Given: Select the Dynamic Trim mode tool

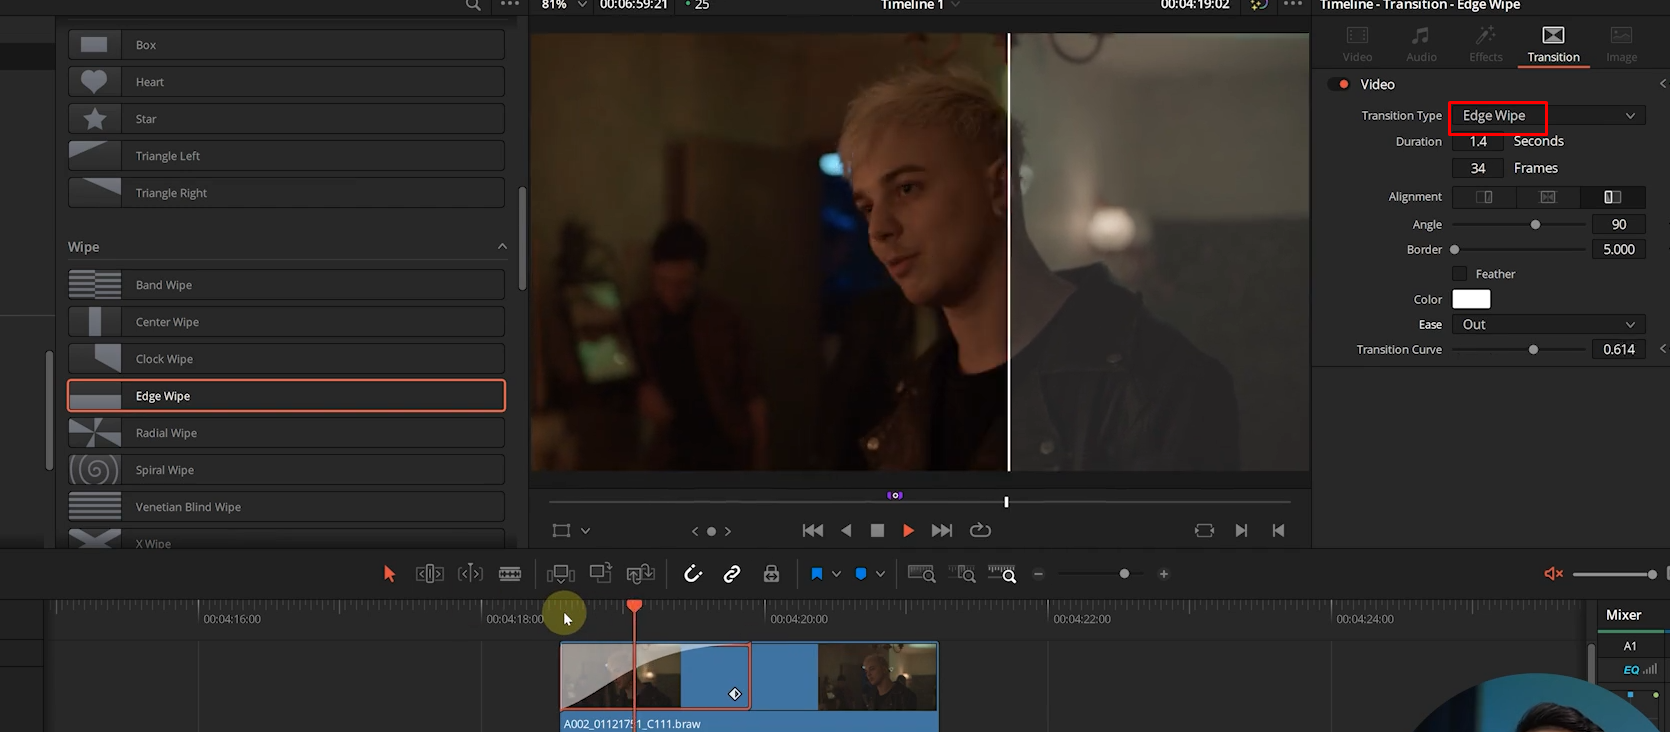Looking at the screenshot, I should coord(470,574).
